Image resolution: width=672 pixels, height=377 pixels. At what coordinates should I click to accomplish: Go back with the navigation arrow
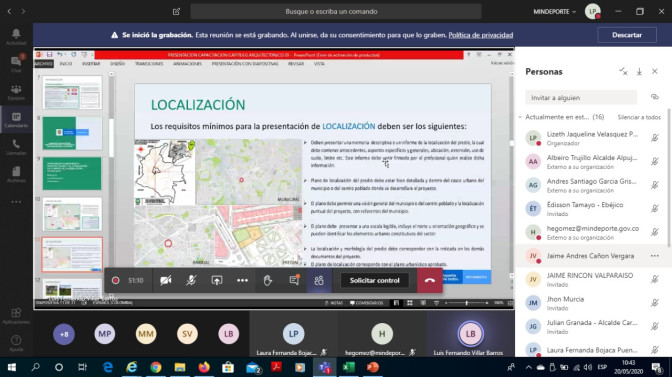[9, 12]
